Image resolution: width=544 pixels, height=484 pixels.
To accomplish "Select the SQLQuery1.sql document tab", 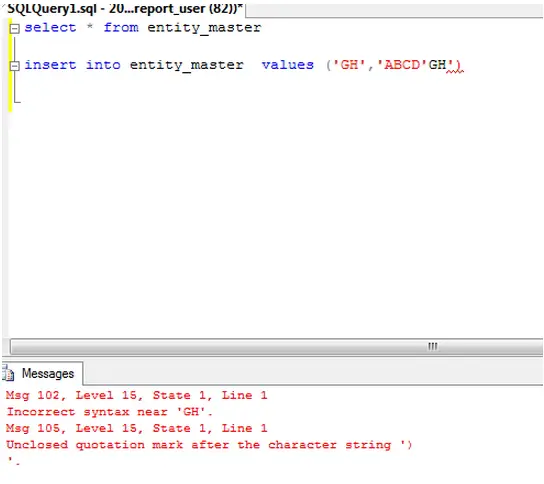I will tap(124, 8).
